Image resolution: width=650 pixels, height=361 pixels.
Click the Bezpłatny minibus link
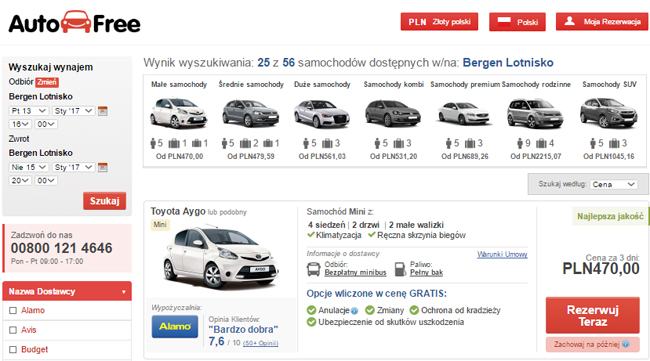coord(355,273)
